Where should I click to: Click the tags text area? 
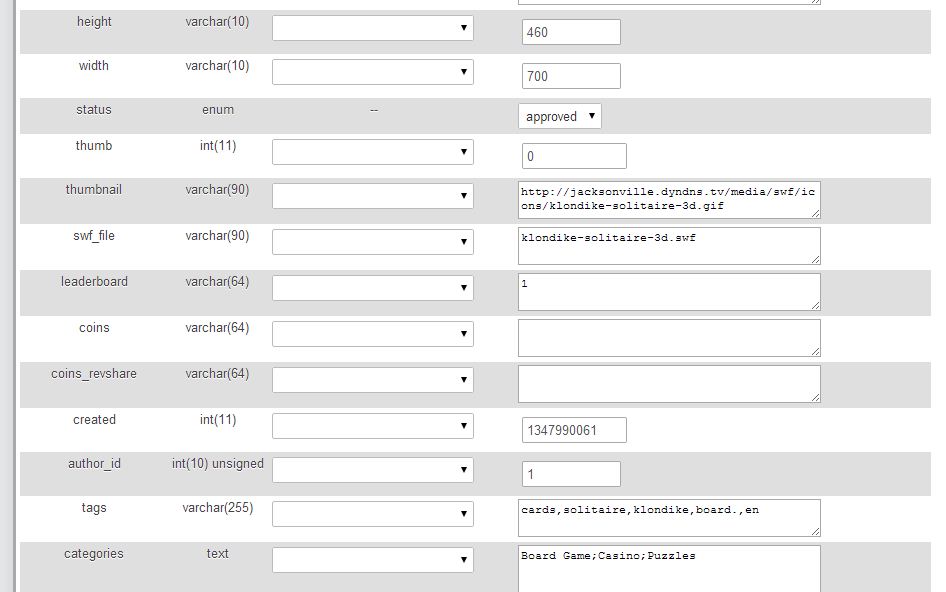point(668,517)
